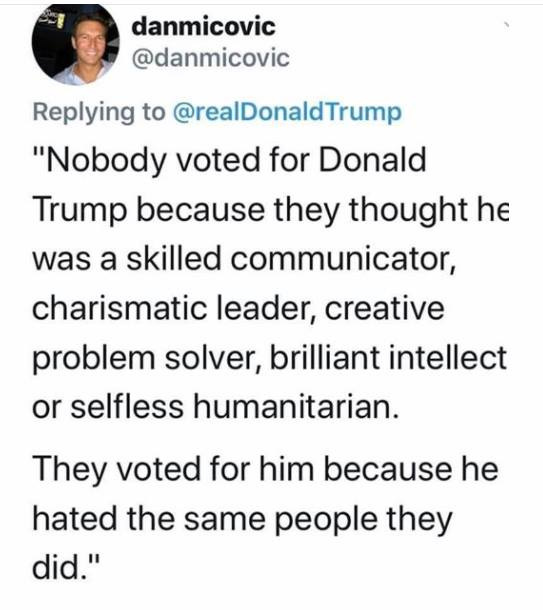Click the closing word "did."
This screenshot has height=610, width=543.
[66, 568]
